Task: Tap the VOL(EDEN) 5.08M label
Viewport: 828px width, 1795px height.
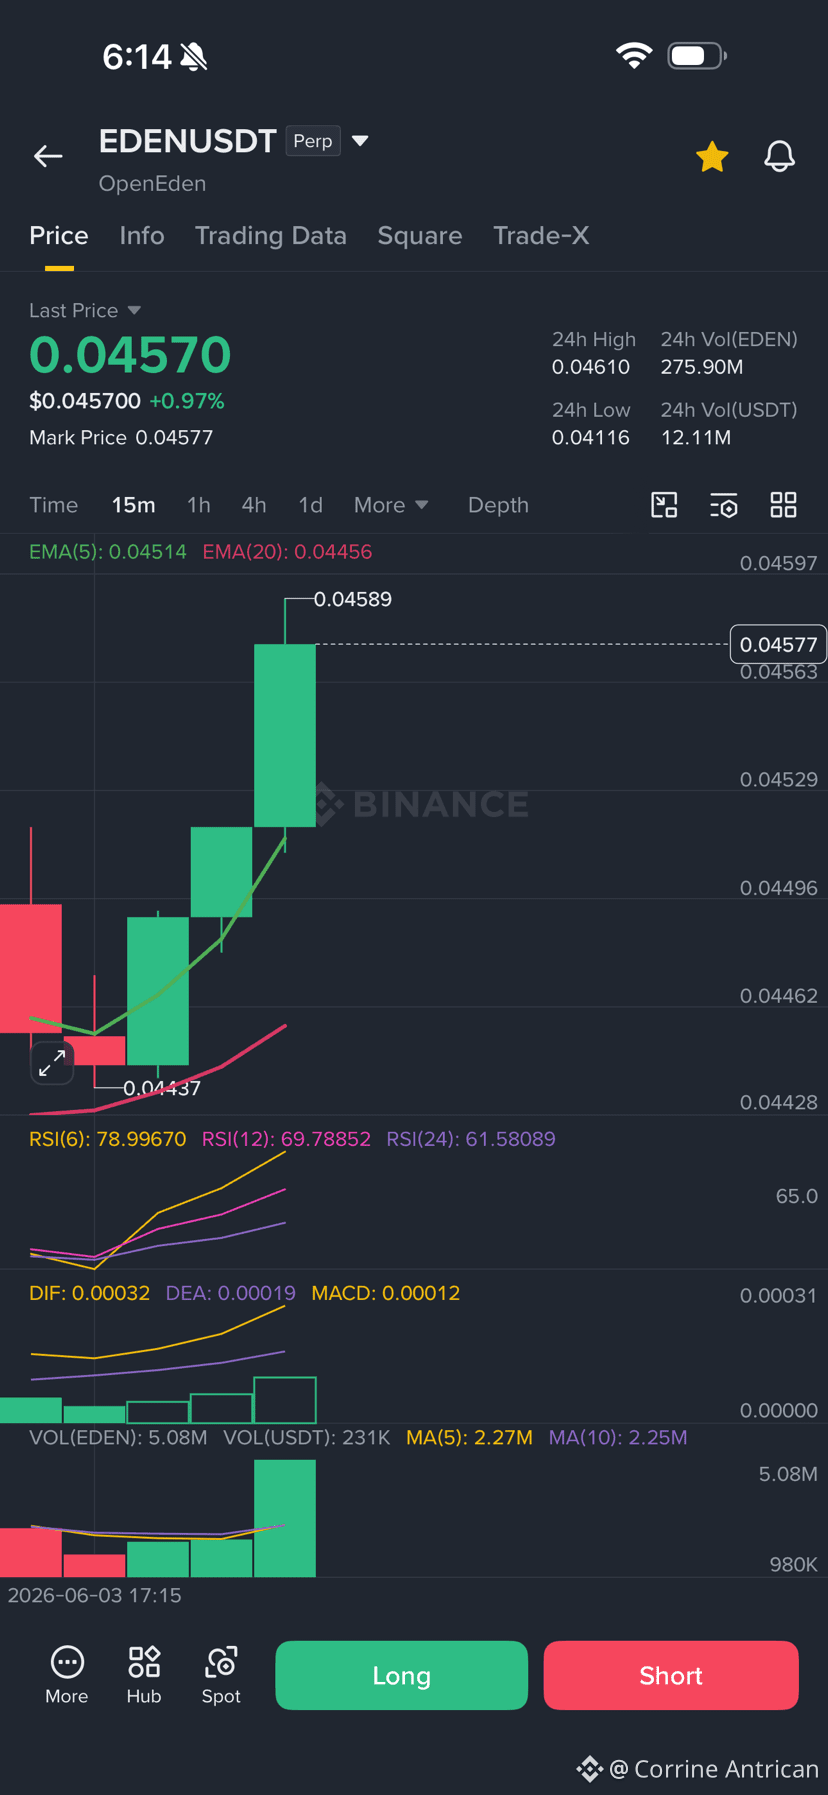Action: (x=118, y=1437)
